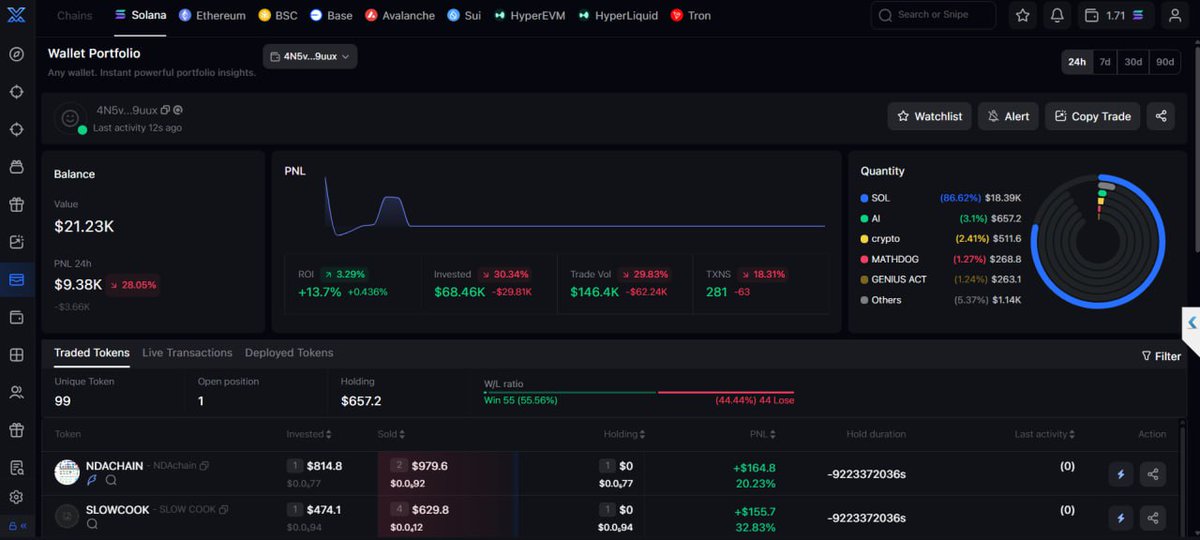Click the AI green legend dot
The image size is (1200, 540).
(x=864, y=218)
